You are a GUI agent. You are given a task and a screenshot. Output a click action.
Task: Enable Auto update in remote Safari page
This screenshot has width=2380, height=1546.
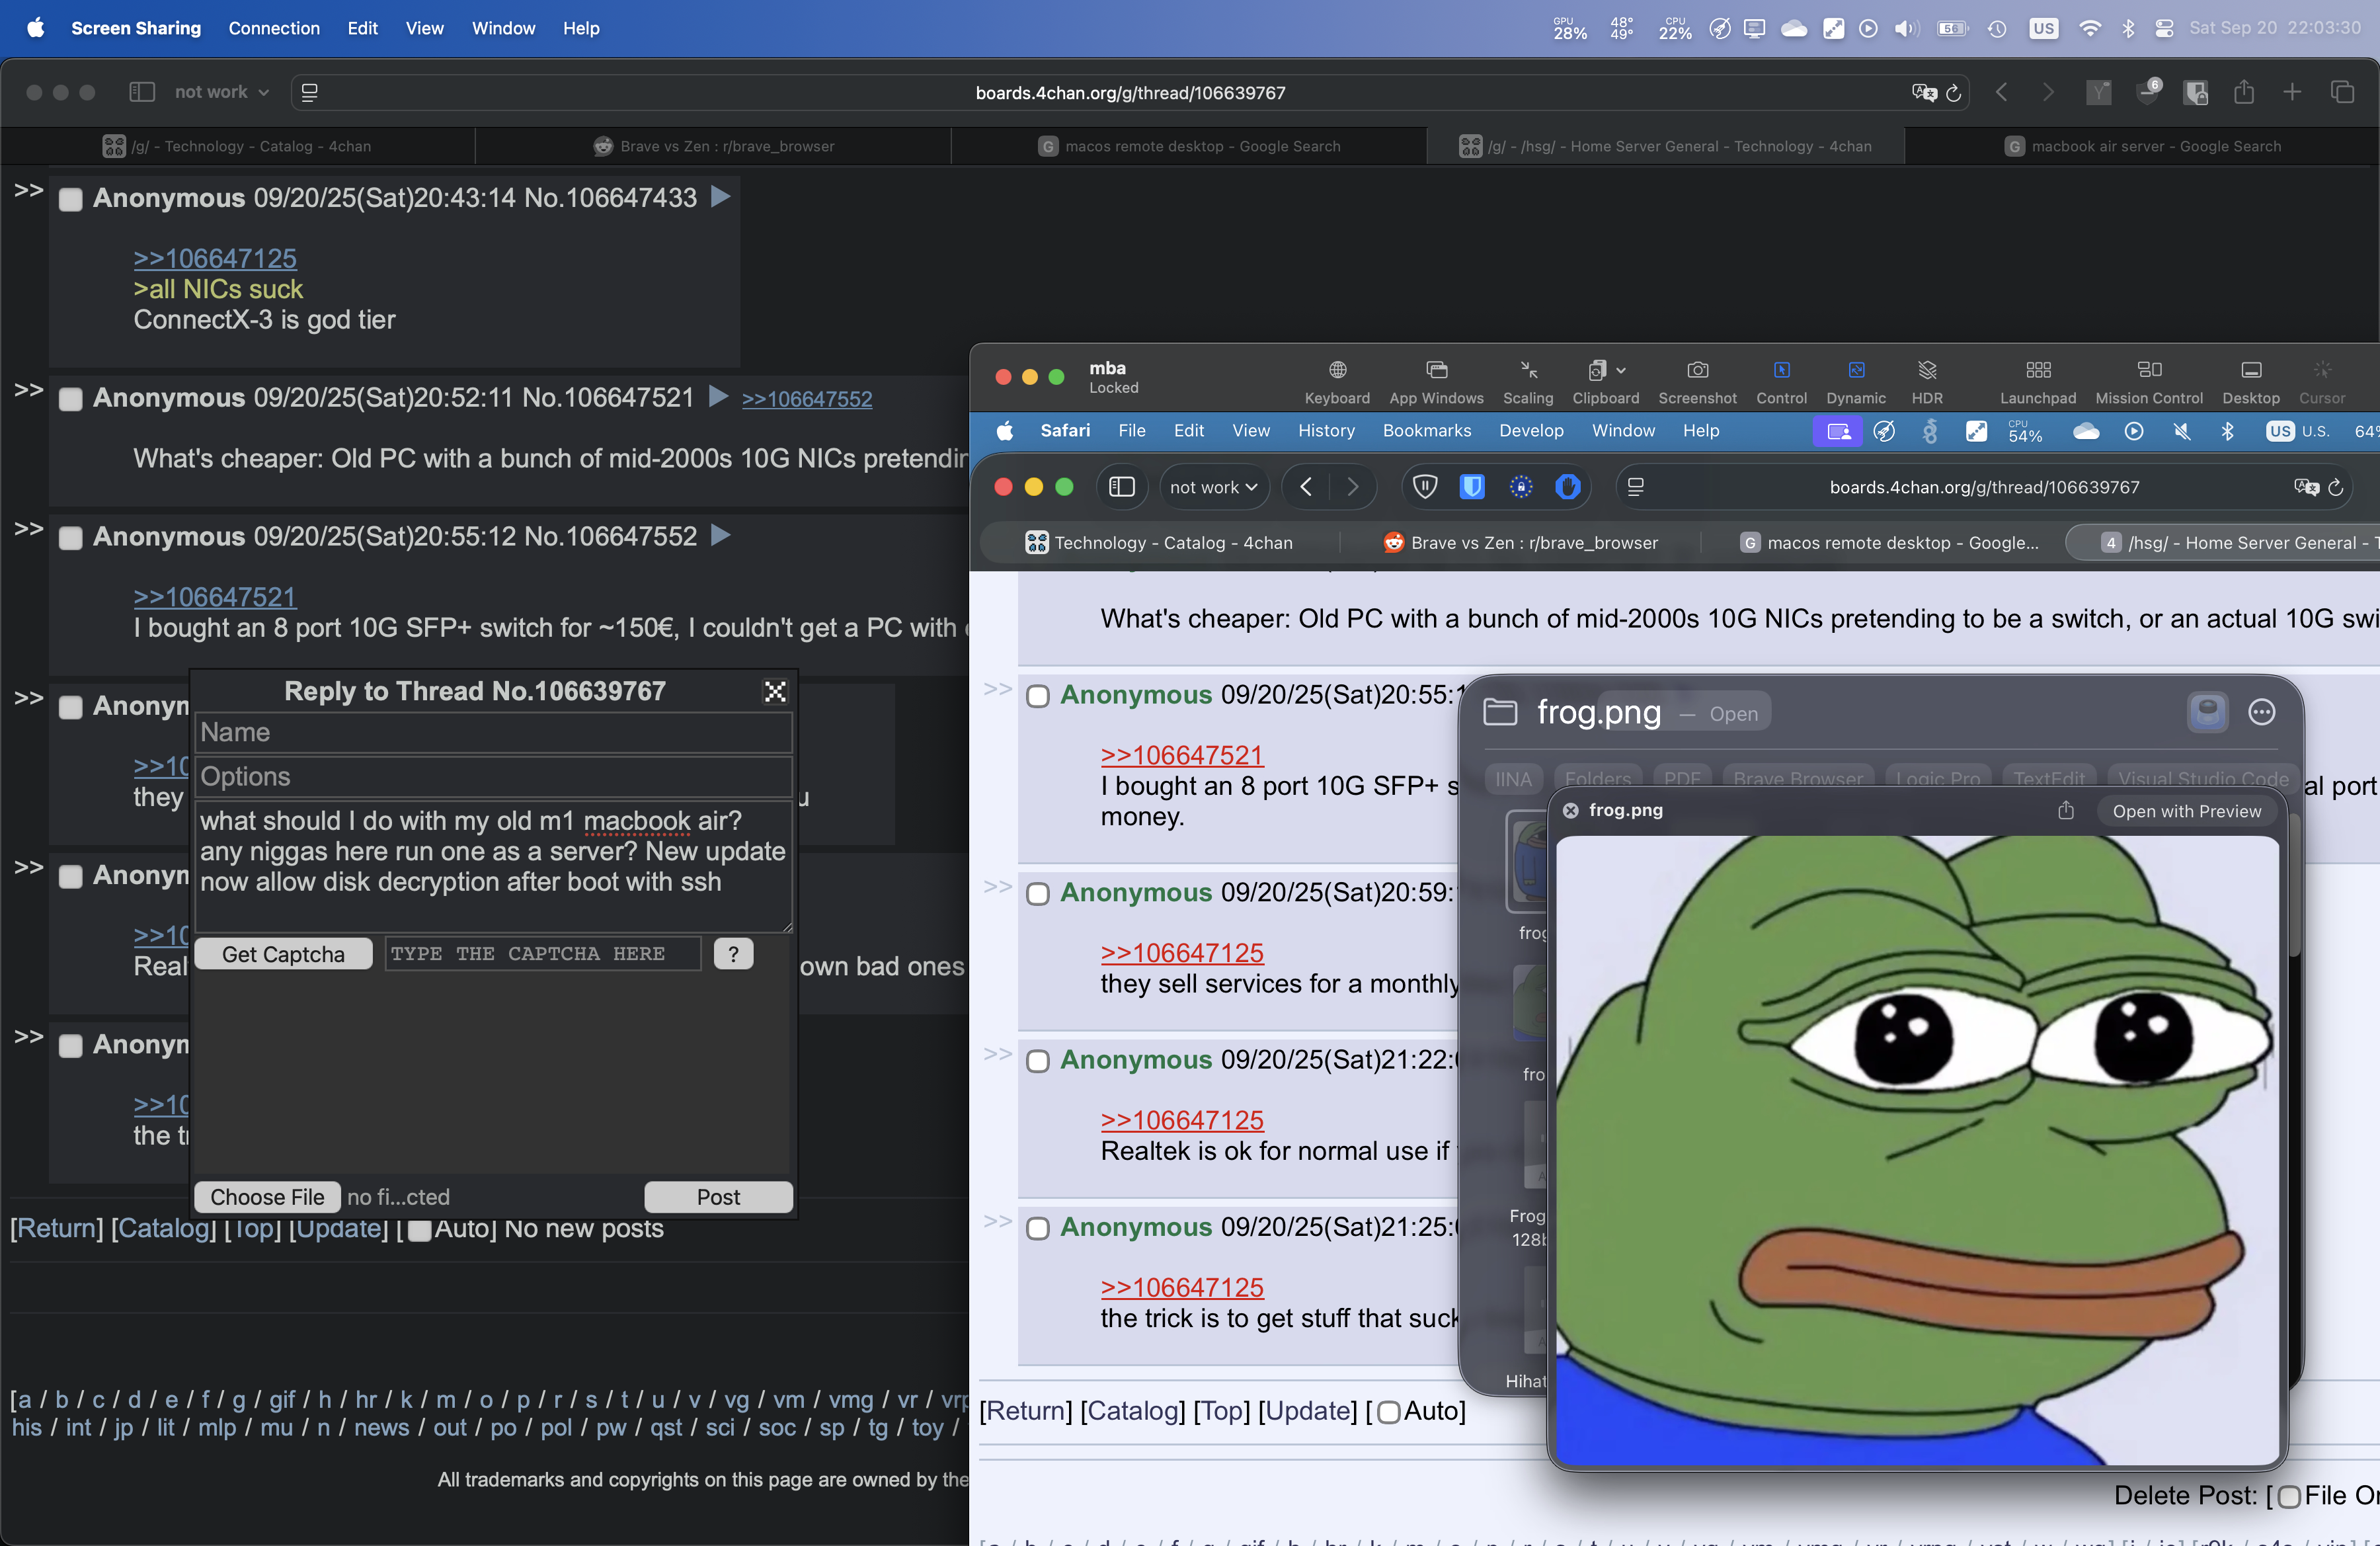click(x=1388, y=1412)
